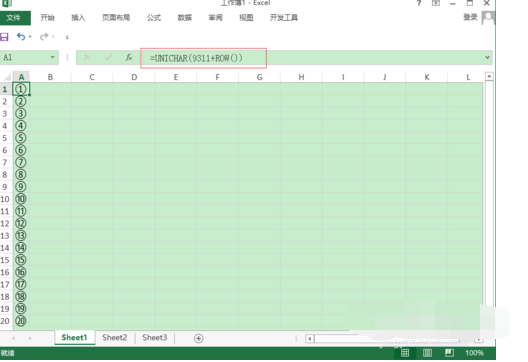Click the Name Box showing A1

point(25,58)
